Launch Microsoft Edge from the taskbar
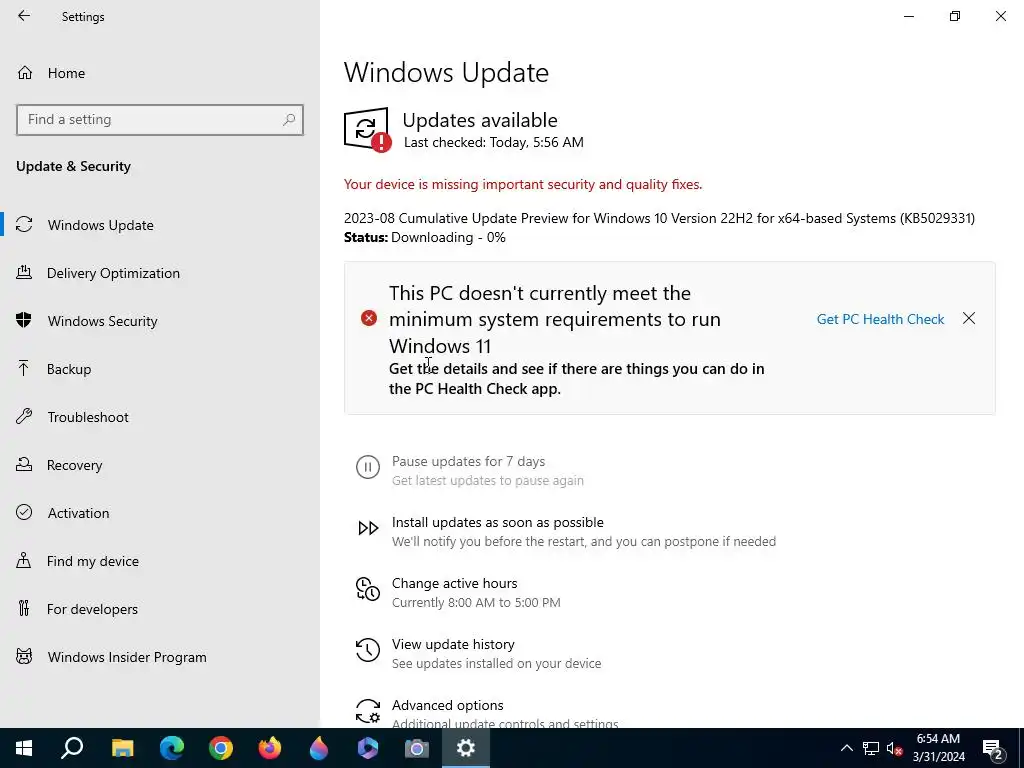 pyautogui.click(x=172, y=748)
